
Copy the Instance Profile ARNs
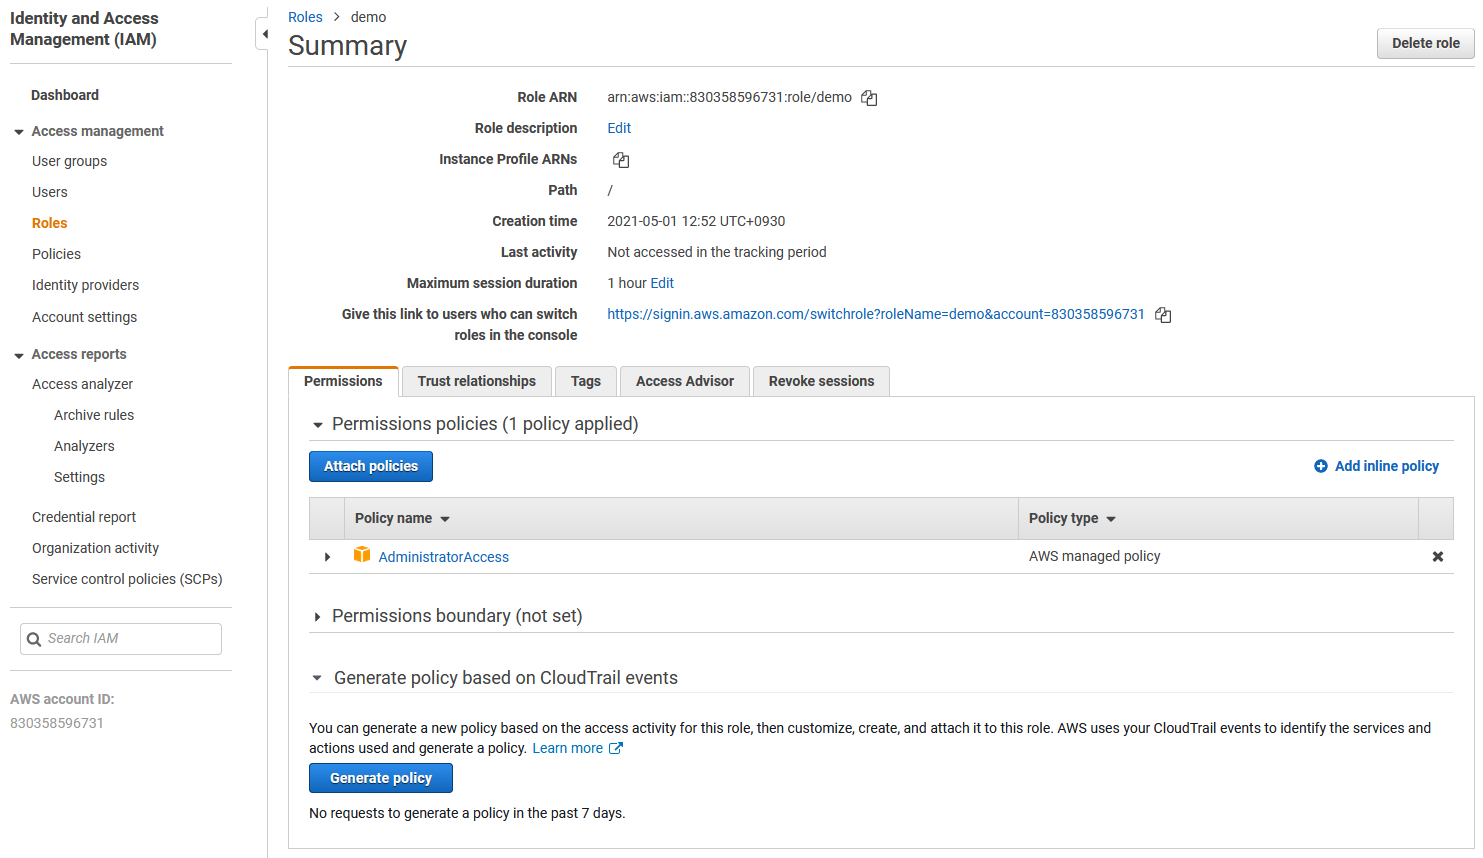pos(621,160)
